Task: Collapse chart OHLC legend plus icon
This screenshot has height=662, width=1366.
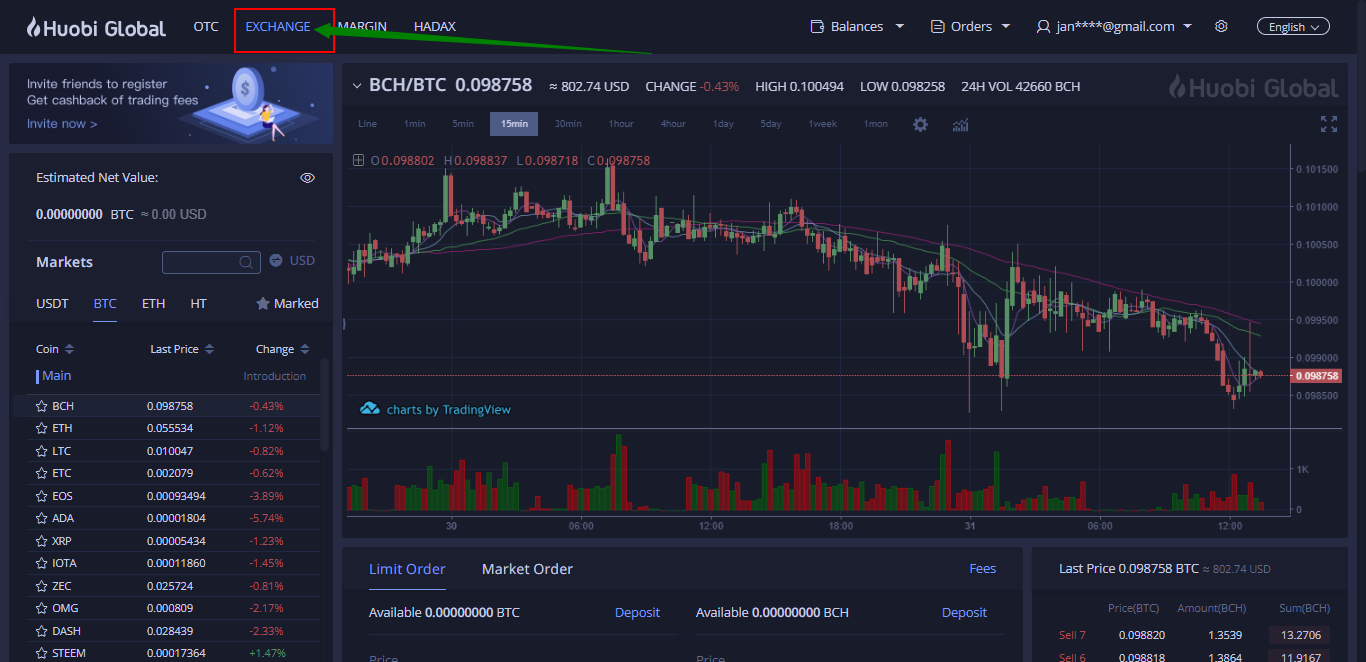Action: [358, 160]
